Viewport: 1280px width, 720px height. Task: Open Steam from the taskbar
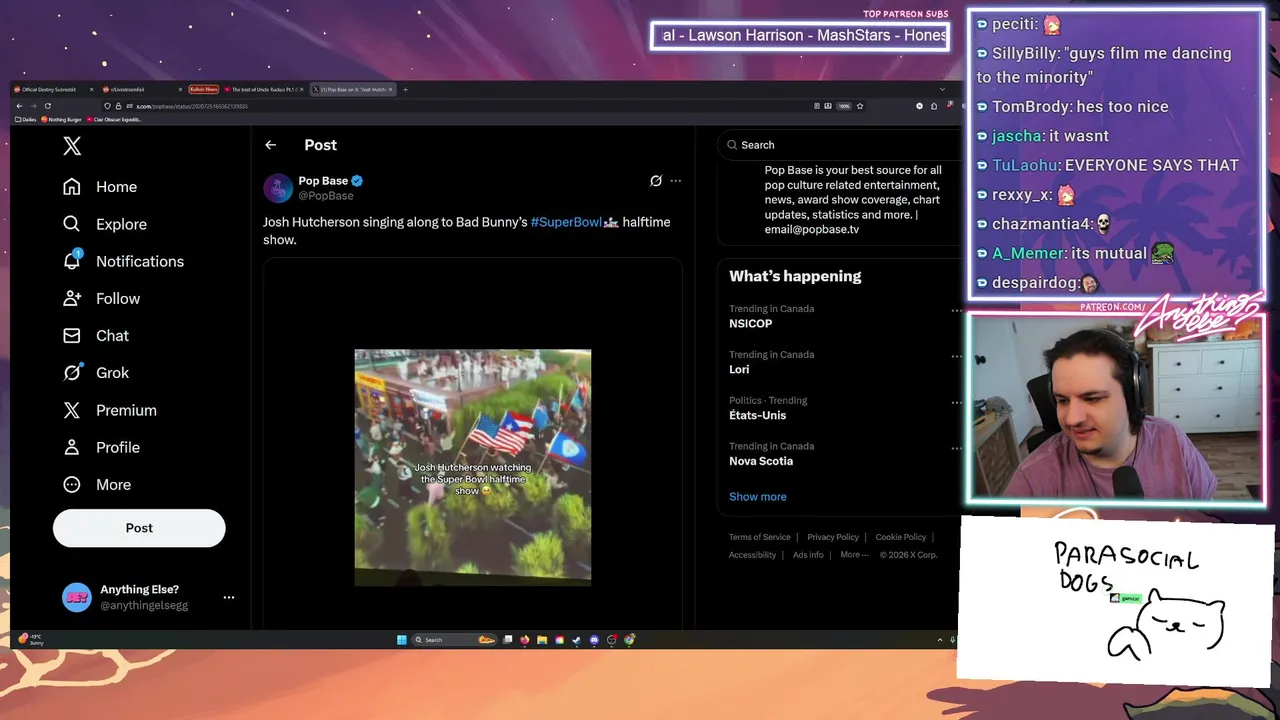(x=576, y=640)
